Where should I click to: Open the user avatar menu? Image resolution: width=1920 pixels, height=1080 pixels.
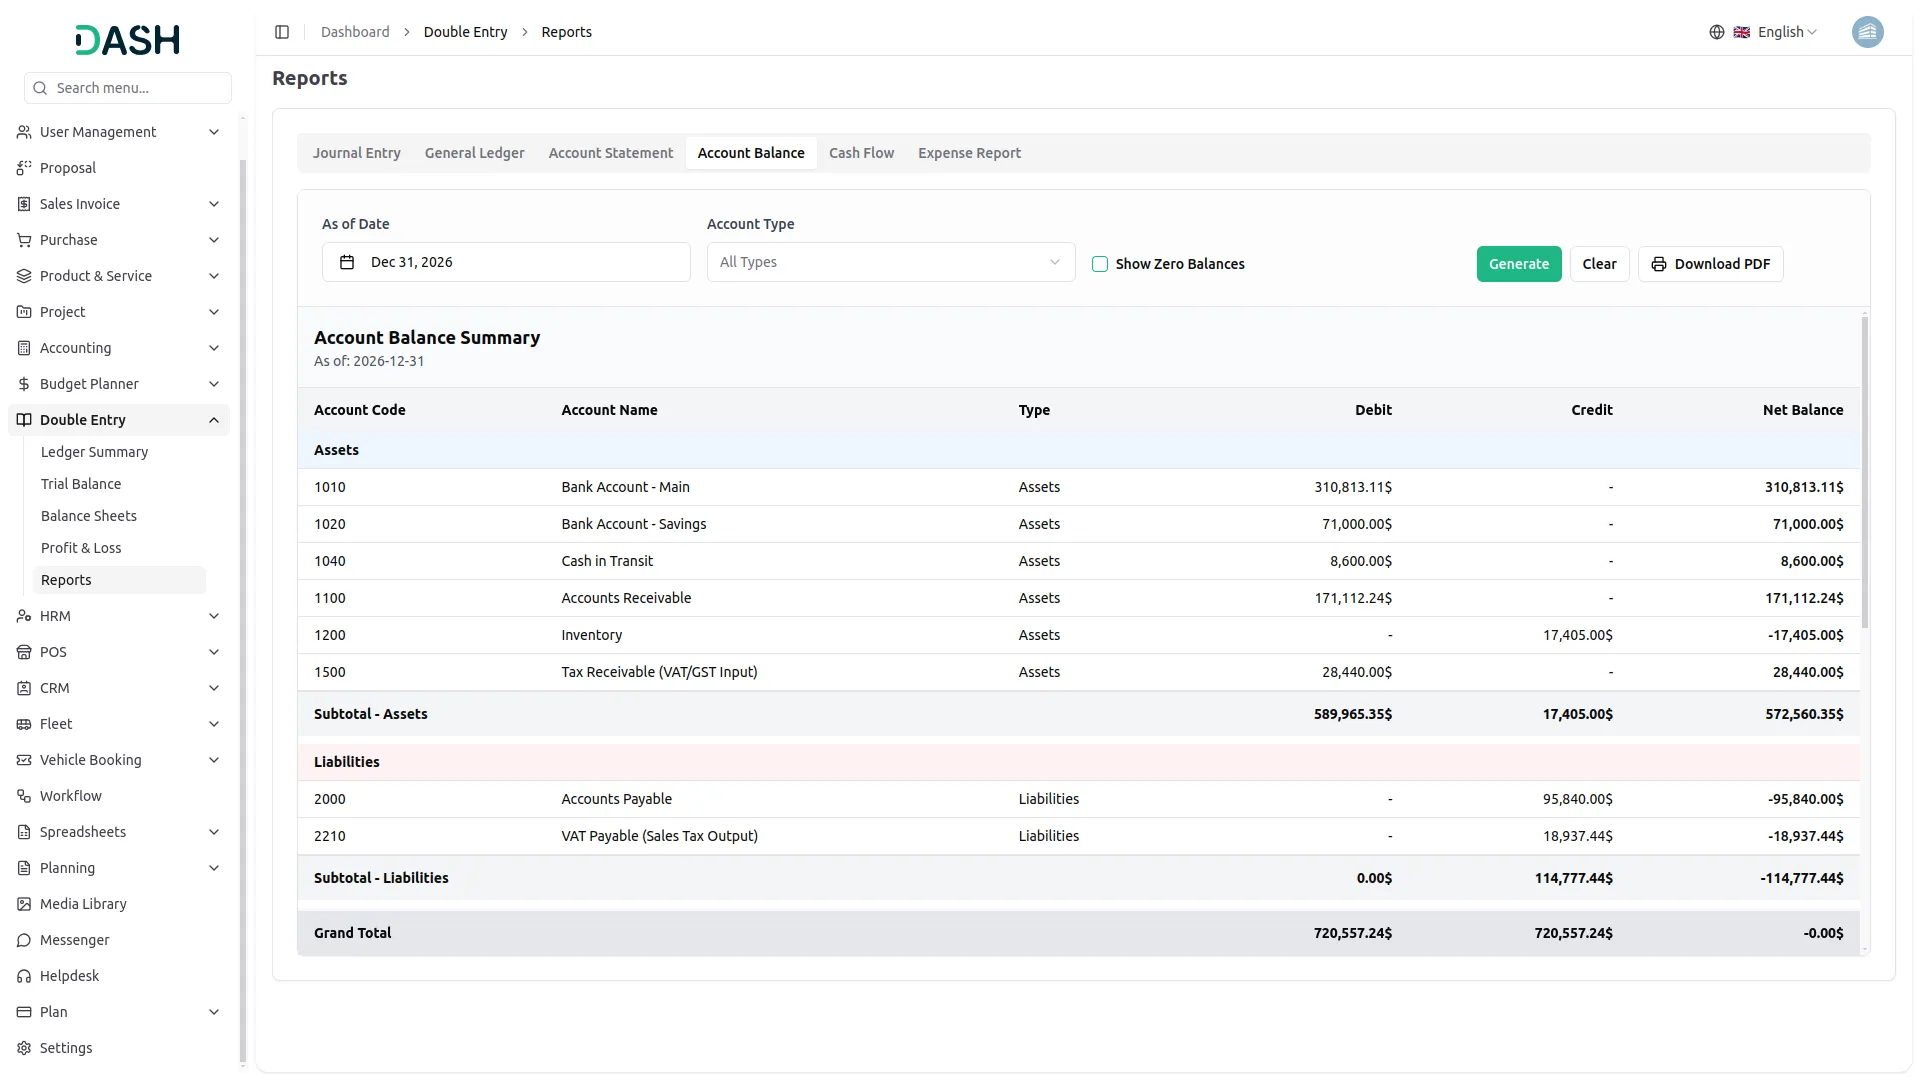point(1867,32)
